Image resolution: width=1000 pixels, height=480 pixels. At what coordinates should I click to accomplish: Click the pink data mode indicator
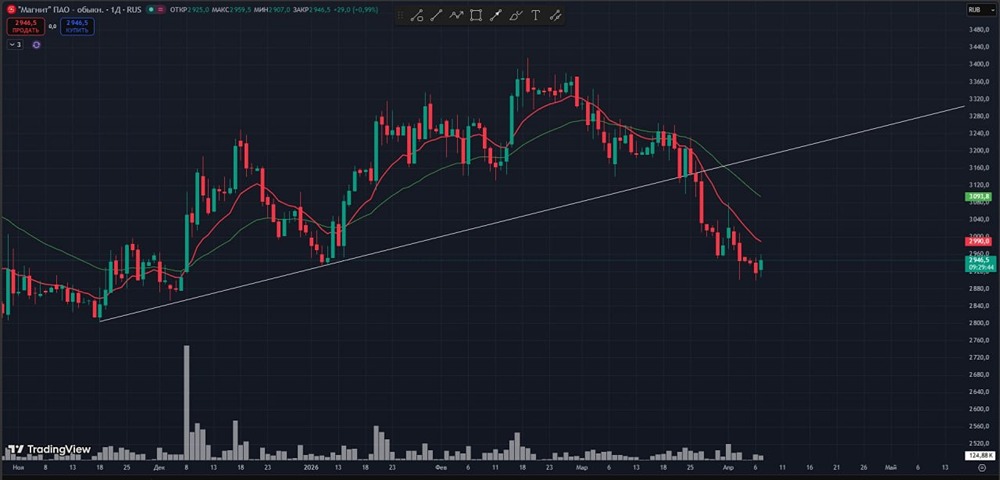[160, 10]
